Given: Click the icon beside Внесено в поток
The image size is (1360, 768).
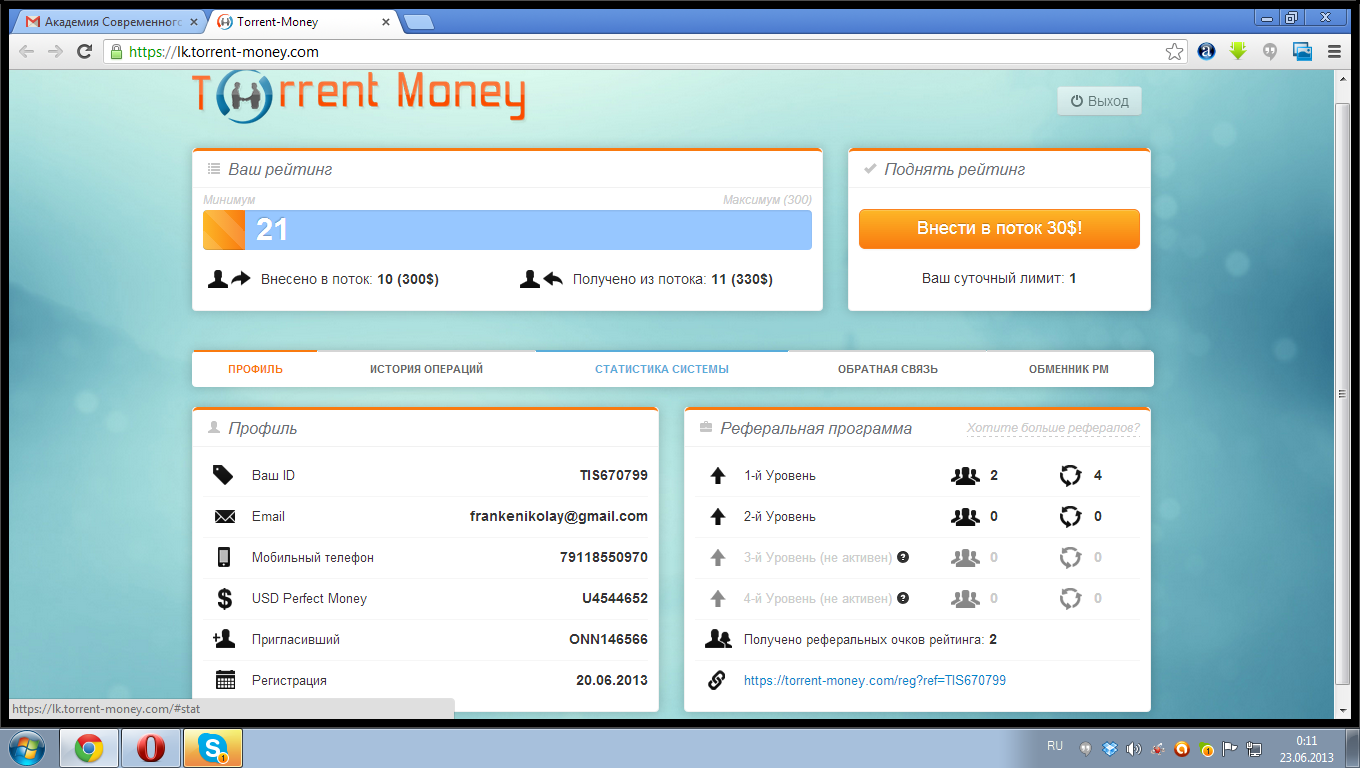Looking at the screenshot, I should pyautogui.click(x=229, y=279).
